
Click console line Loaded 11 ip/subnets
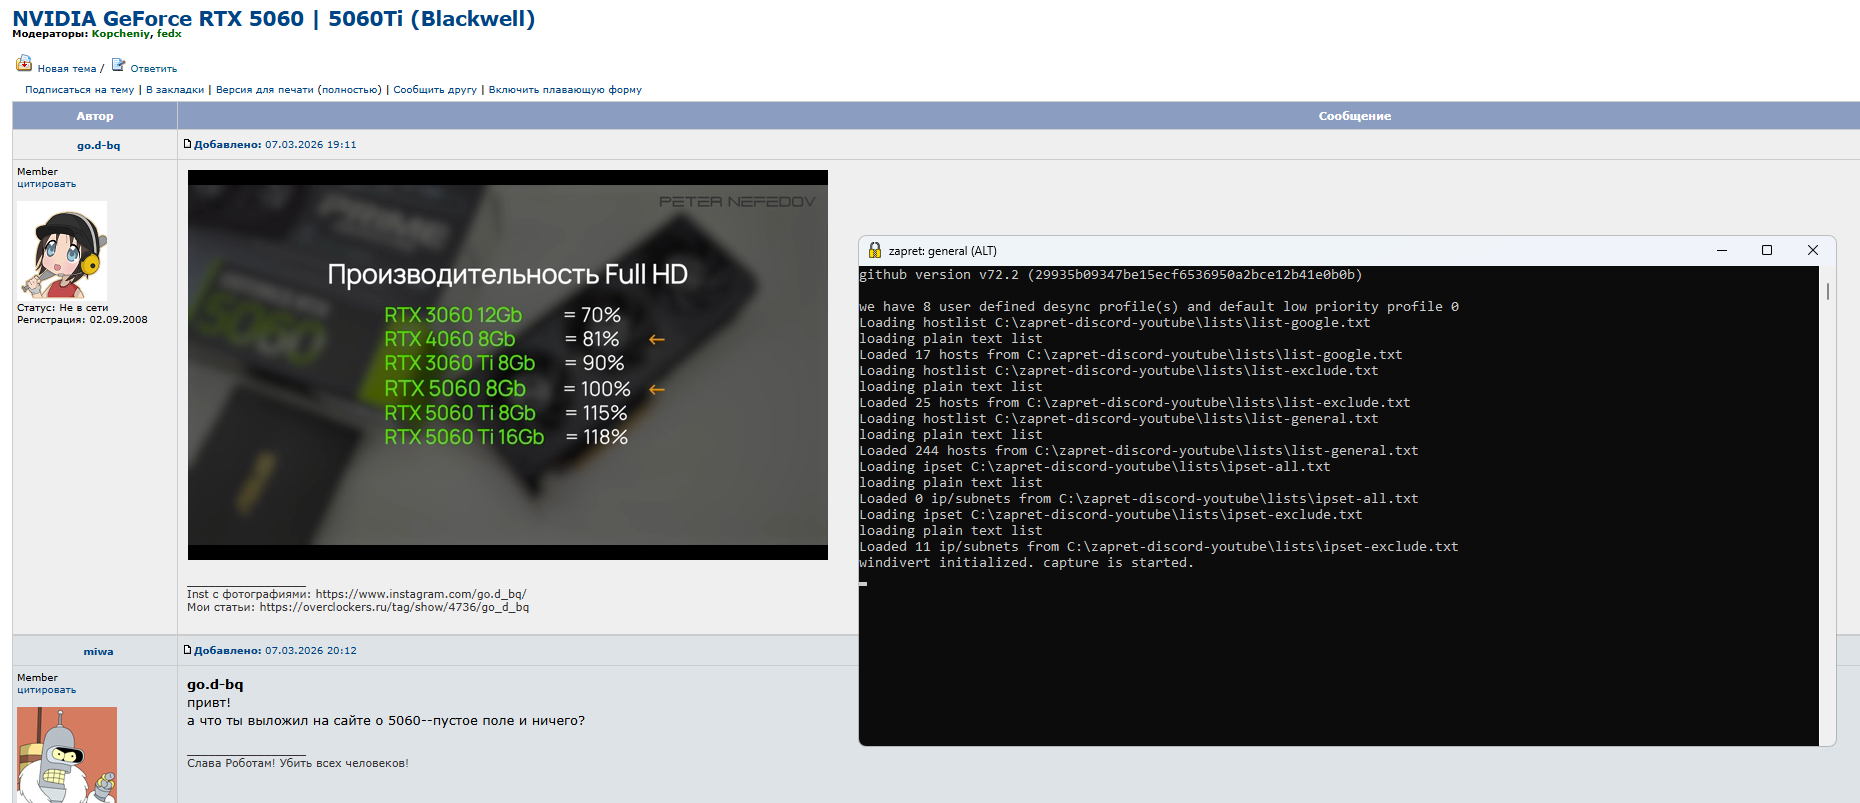1159,547
